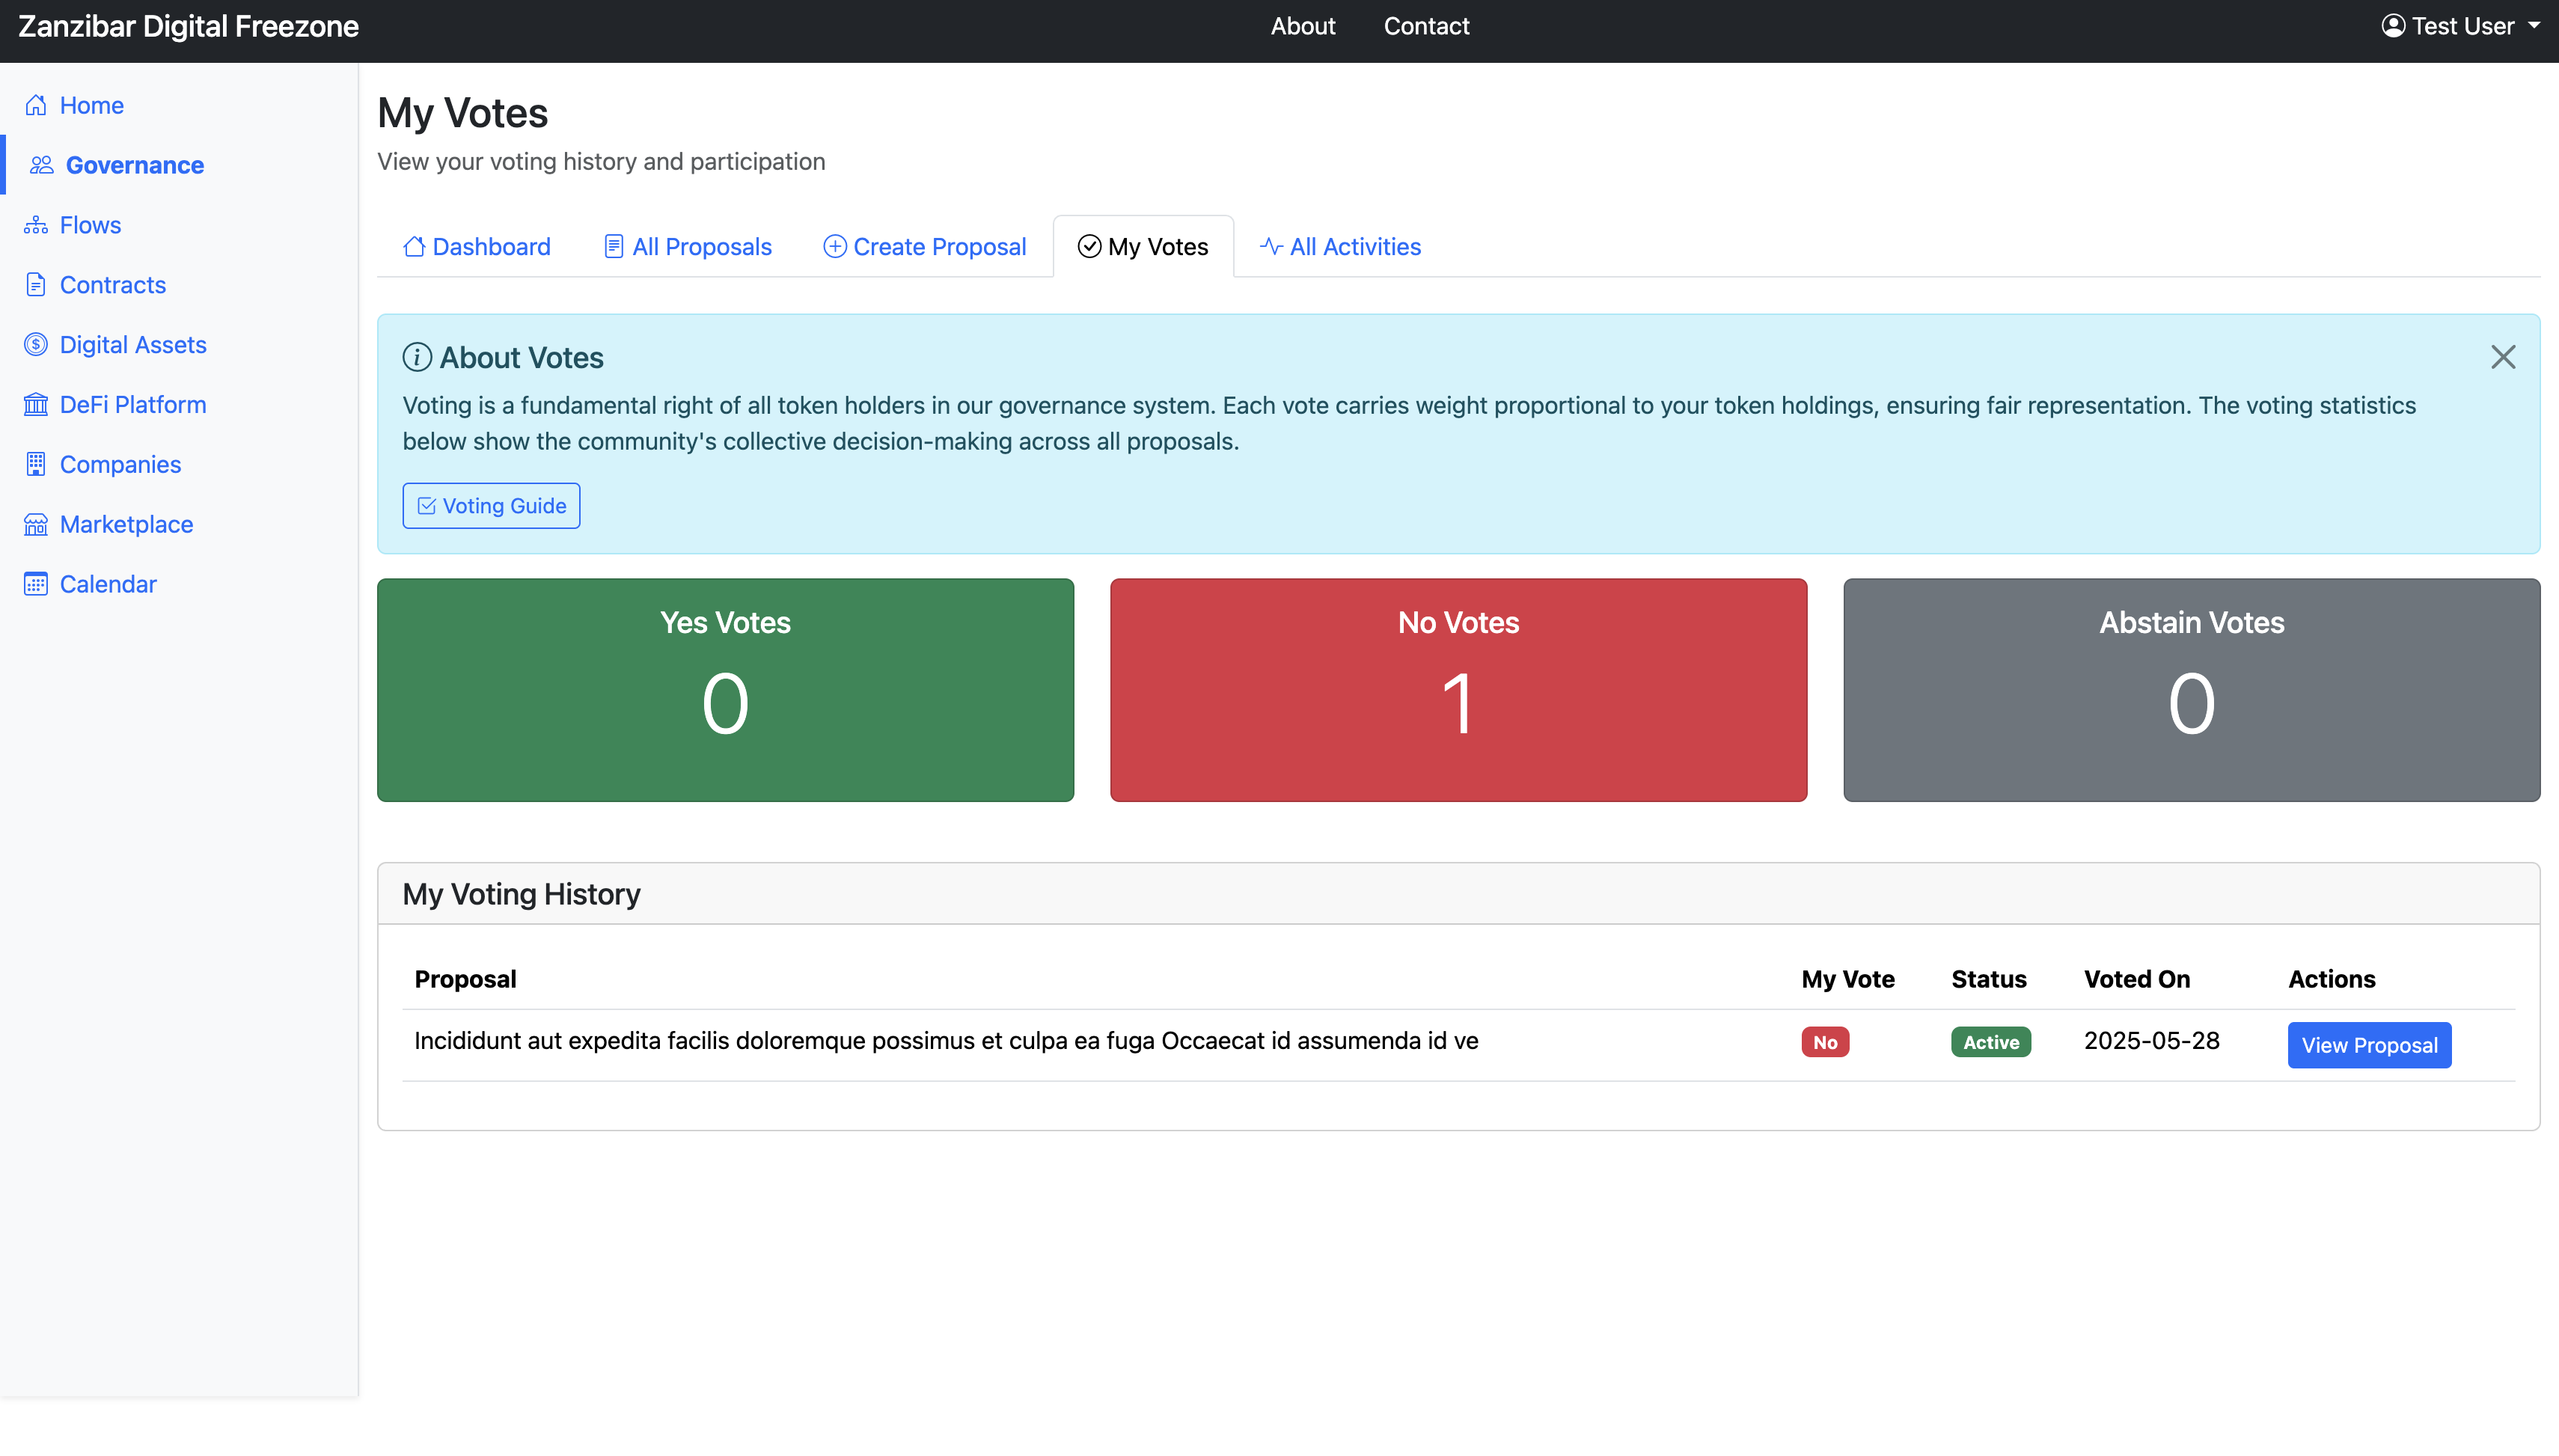Click the Voted On column header
Viewport: 2559px width, 1456px height.
[x=2137, y=979]
